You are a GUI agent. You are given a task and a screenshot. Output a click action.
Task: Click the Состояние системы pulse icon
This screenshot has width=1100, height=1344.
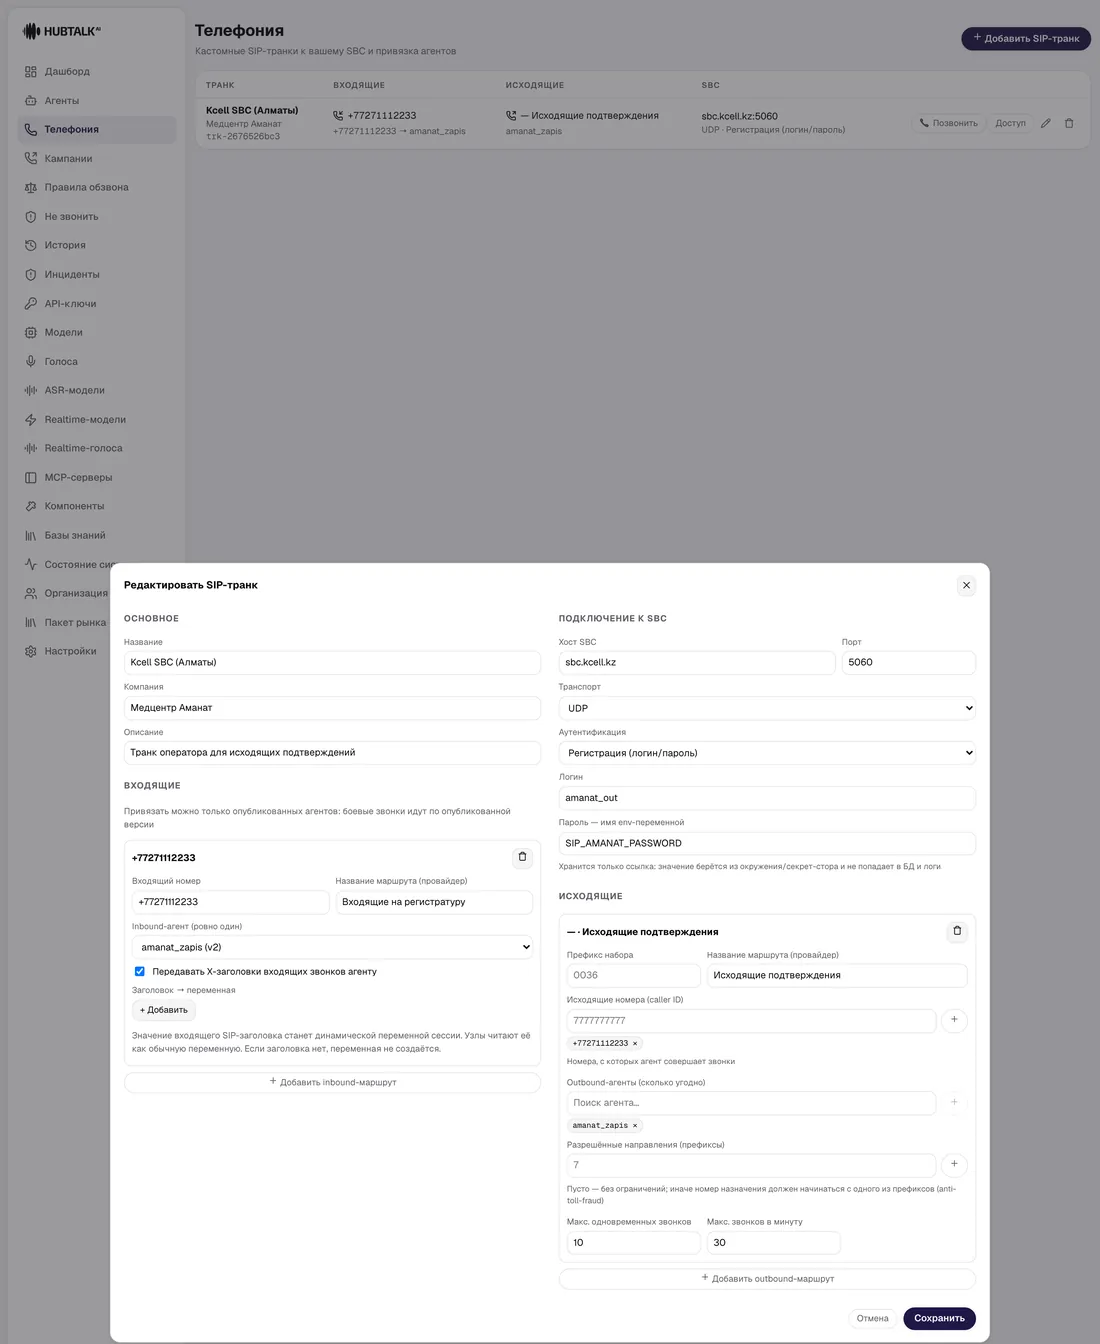31,565
